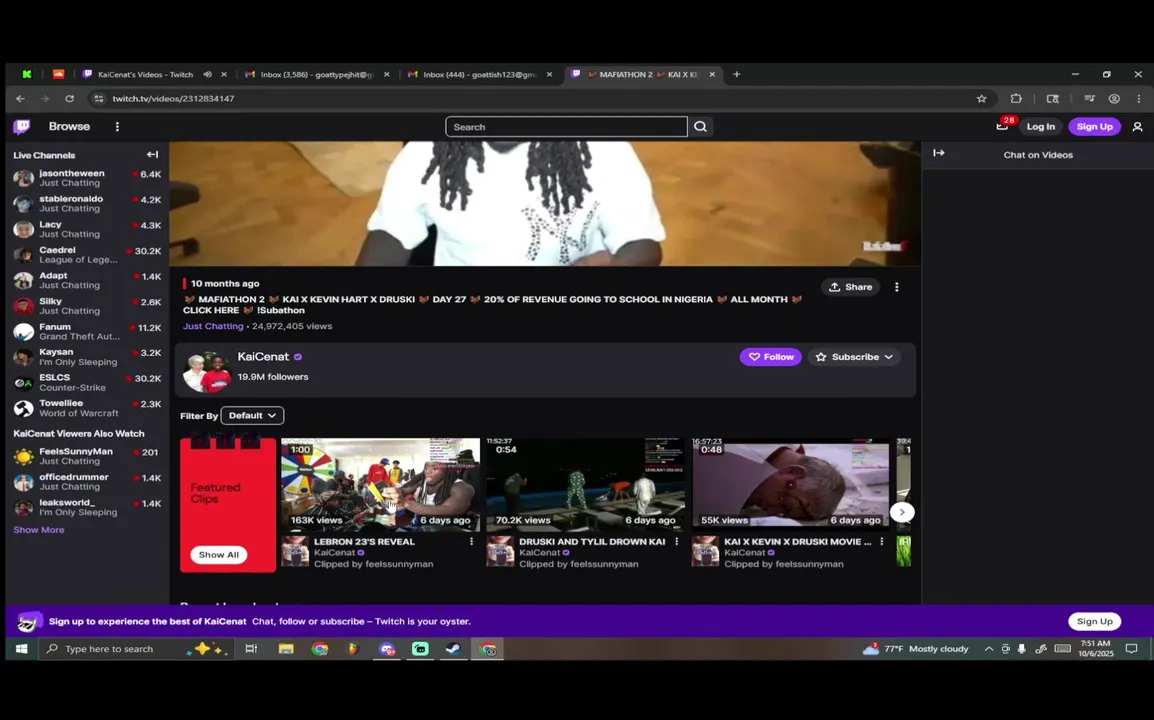Show next clips with the carousel arrow
This screenshot has height=720, width=1154.
click(x=902, y=512)
